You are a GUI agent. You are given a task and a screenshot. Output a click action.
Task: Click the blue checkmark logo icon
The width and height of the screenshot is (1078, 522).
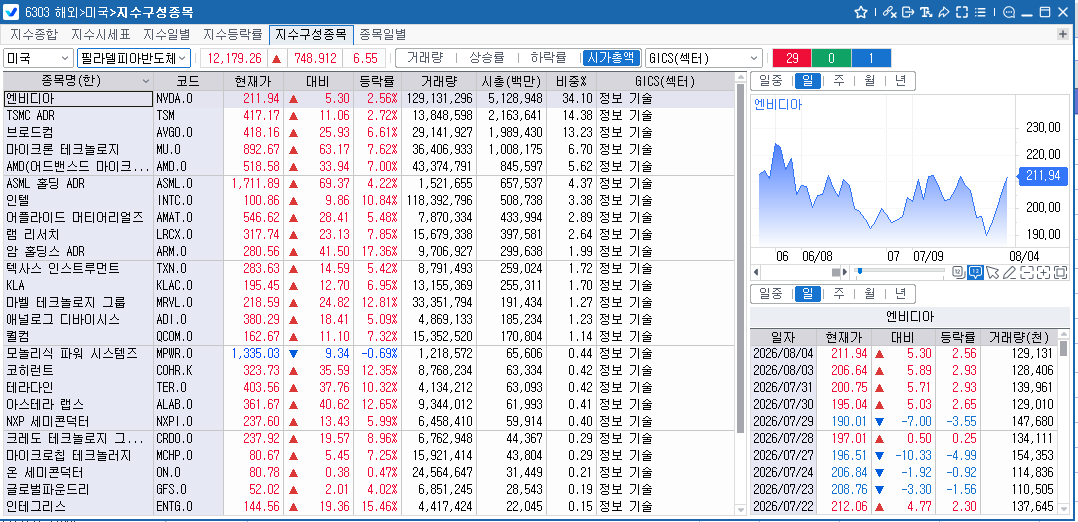pyautogui.click(x=12, y=12)
